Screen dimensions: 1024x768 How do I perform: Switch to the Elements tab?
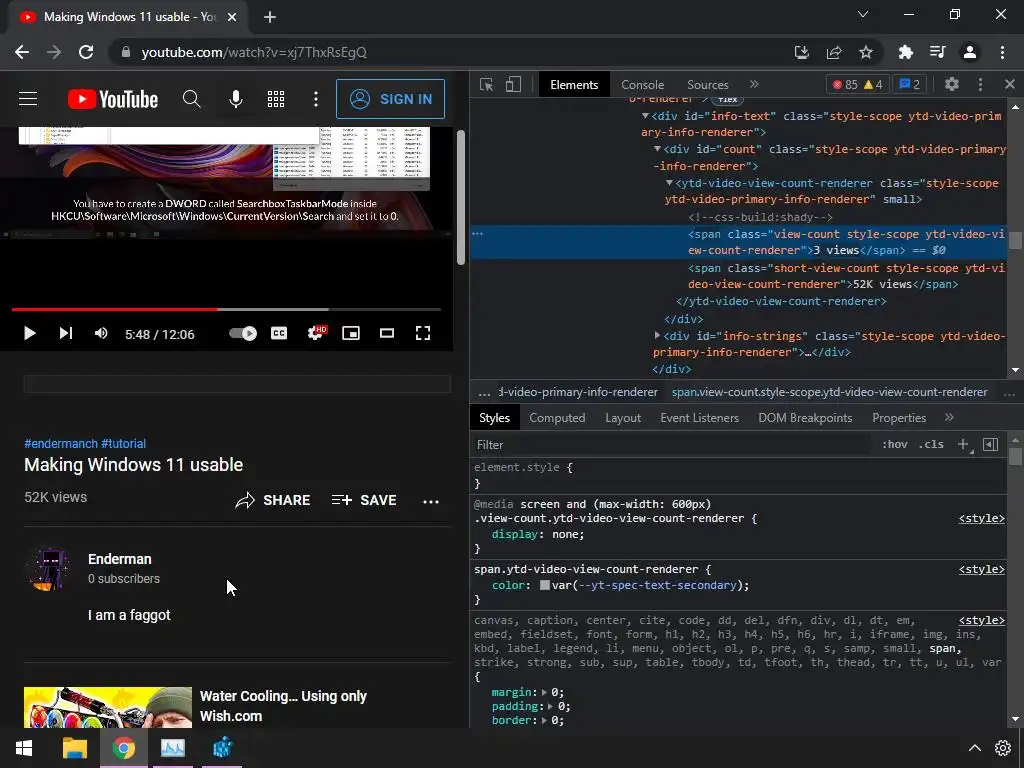click(574, 85)
